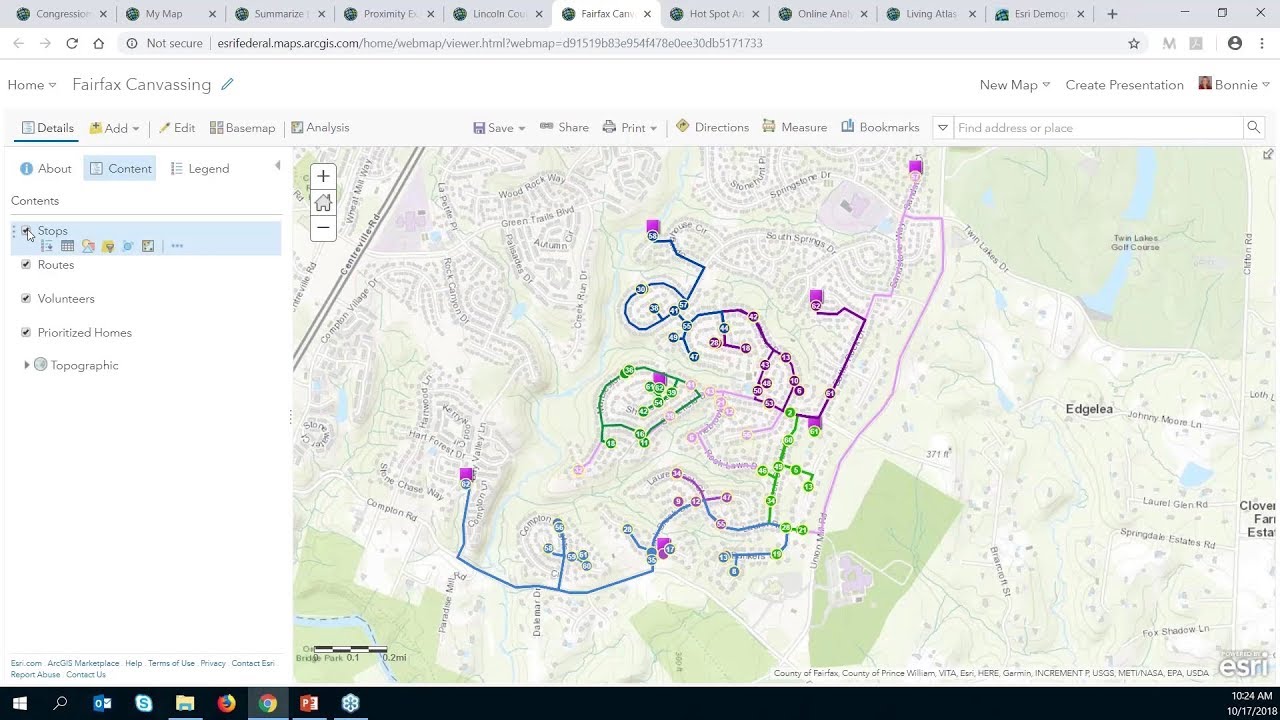Open the Save dropdown
1280x720 pixels.
499,128
